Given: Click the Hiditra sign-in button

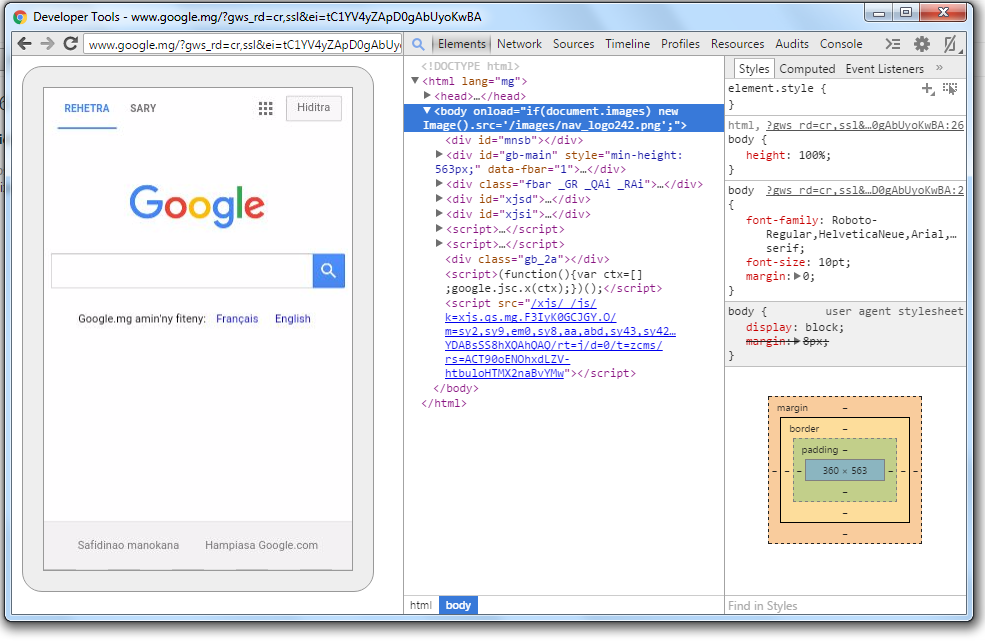Looking at the screenshot, I should pos(313,107).
